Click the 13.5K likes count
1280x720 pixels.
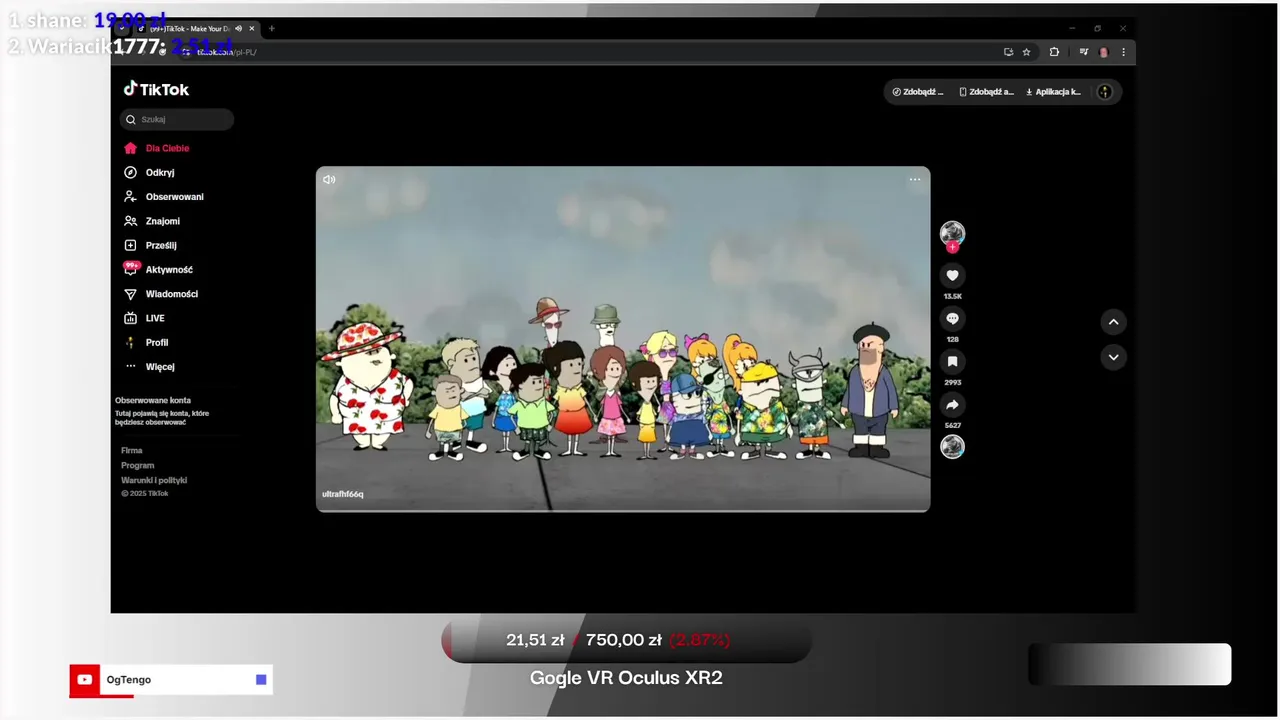pos(952,297)
